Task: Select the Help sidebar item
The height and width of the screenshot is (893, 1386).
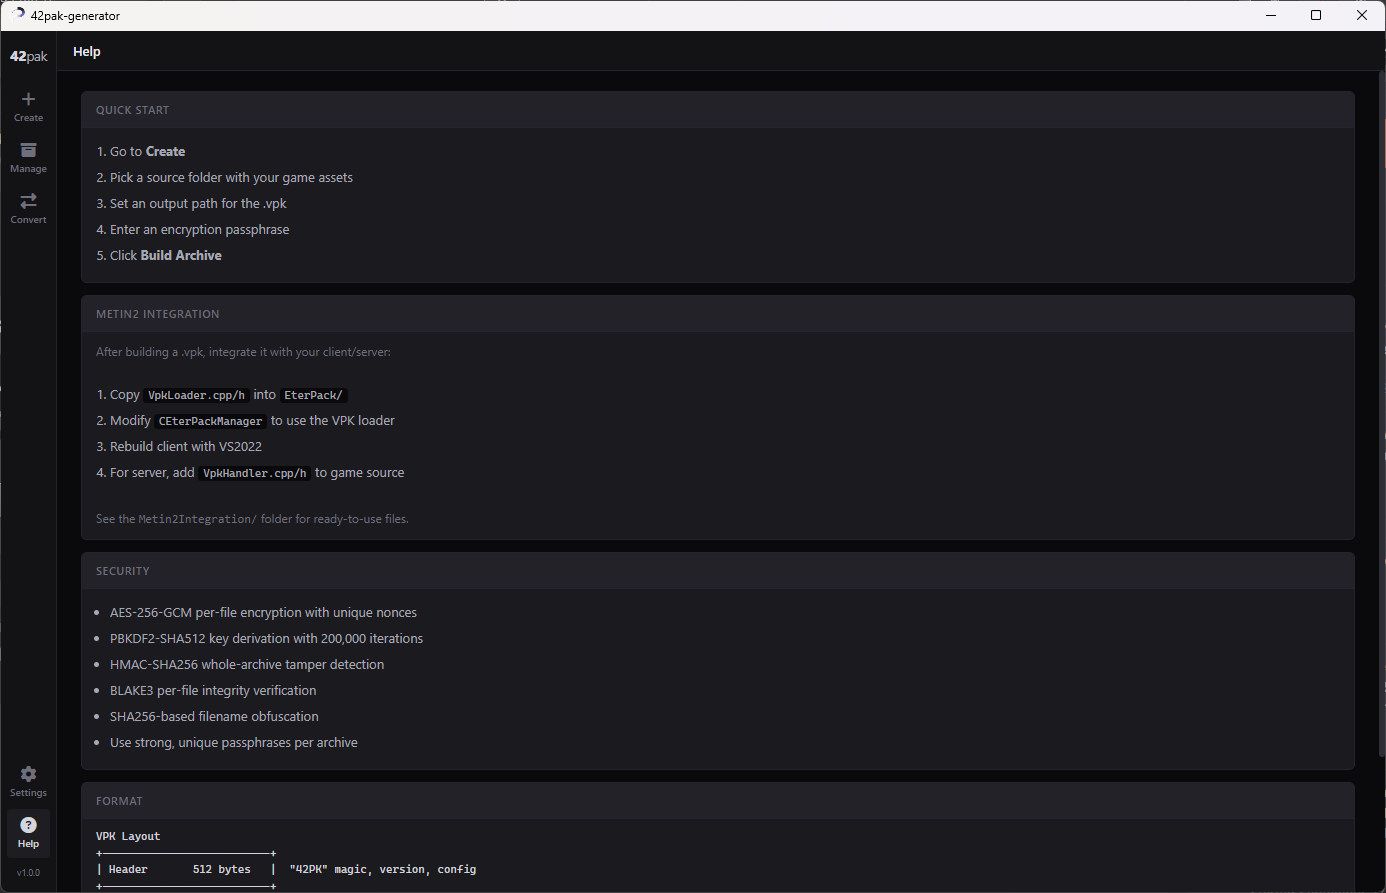Action: 28,833
